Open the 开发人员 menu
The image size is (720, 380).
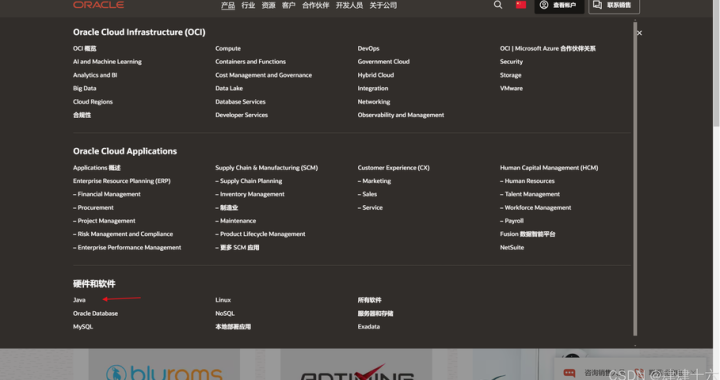349,6
